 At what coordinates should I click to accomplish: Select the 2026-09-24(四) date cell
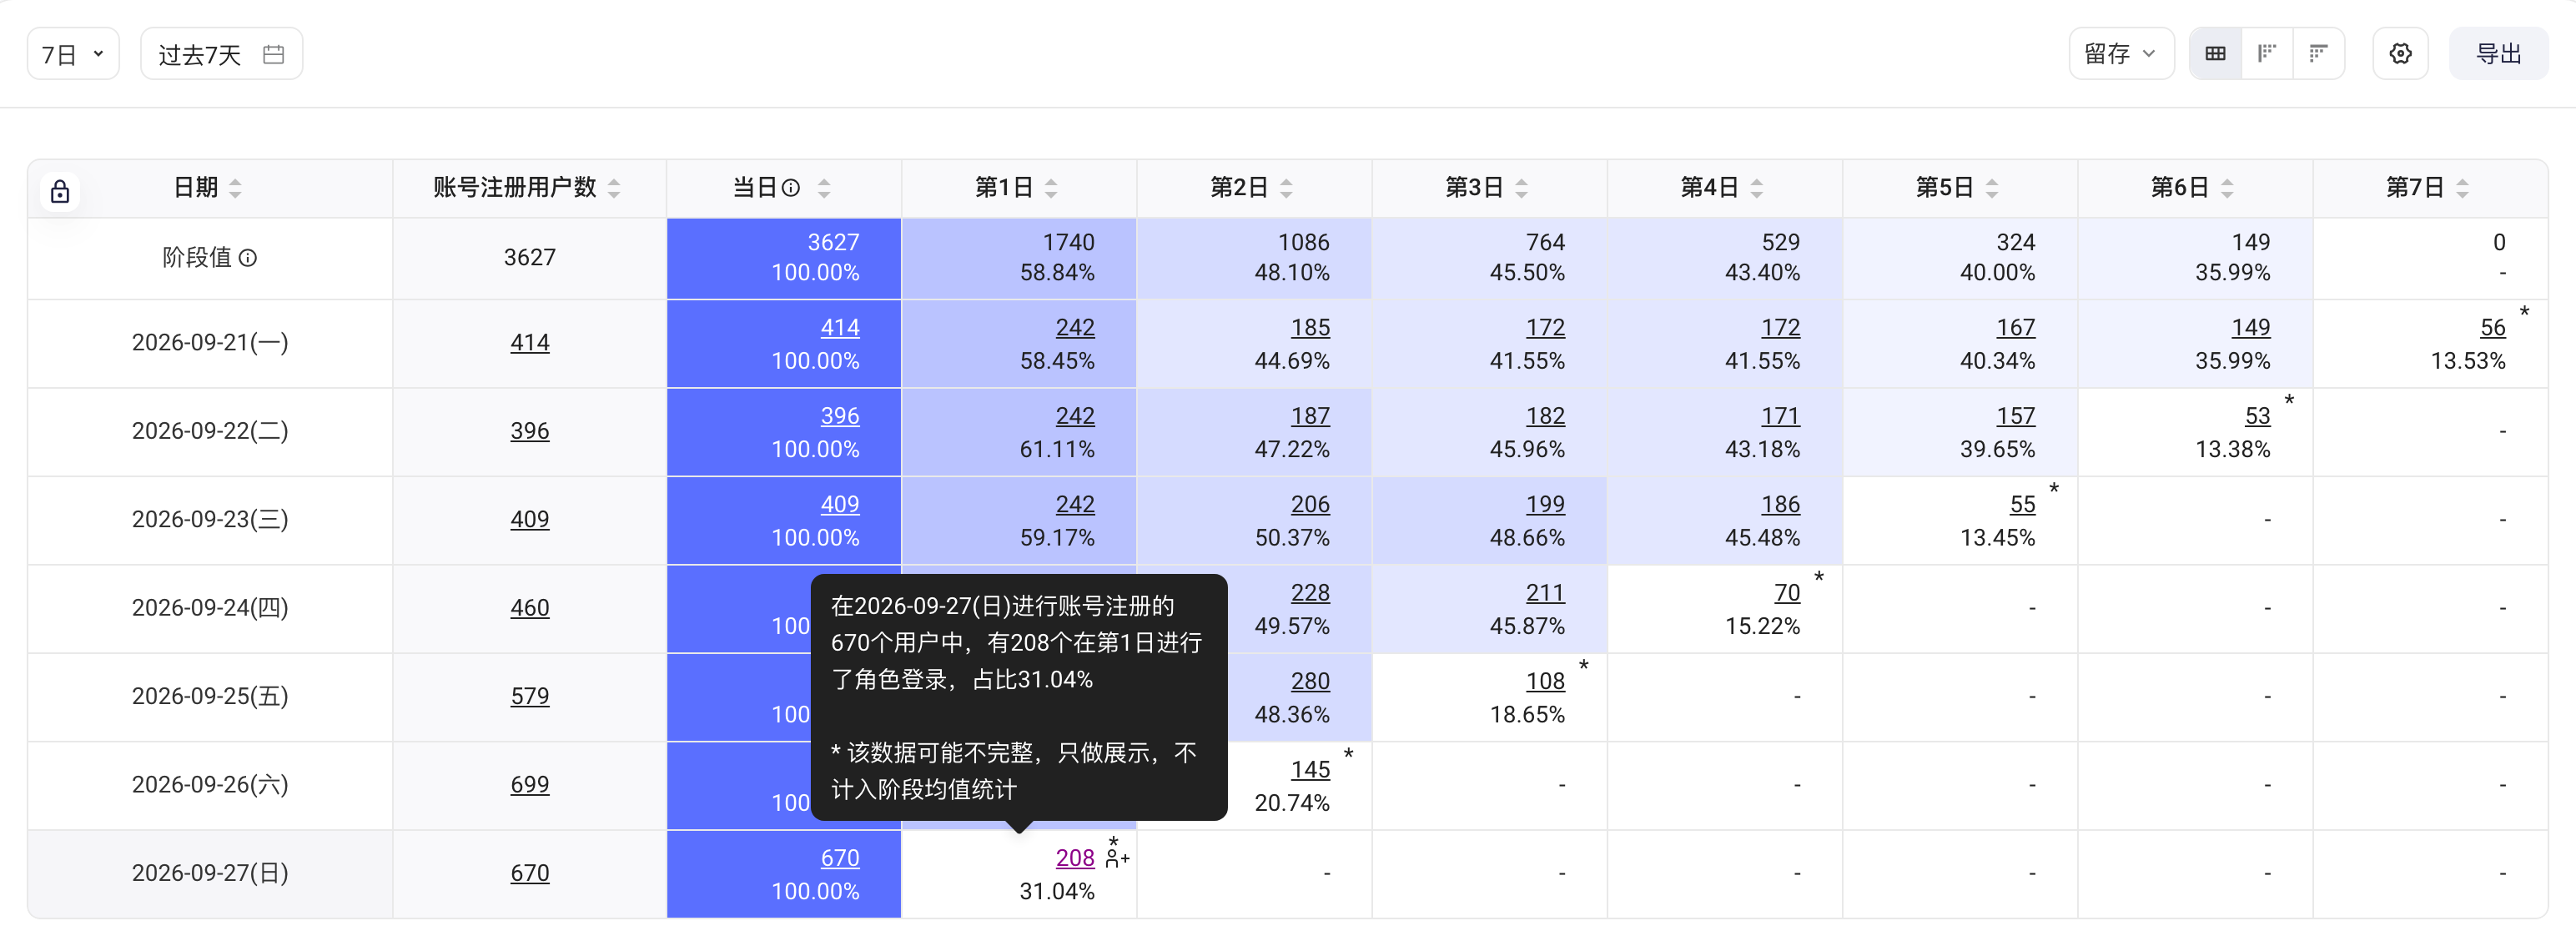(x=210, y=607)
